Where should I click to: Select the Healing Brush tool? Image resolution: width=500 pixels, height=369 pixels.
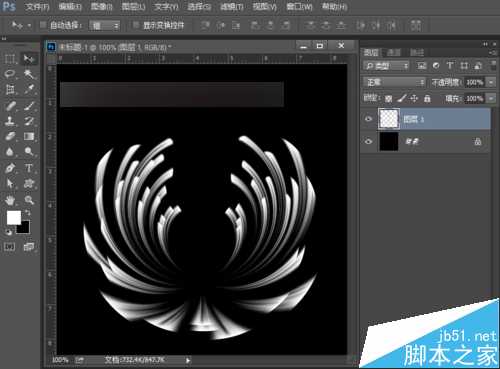(x=10, y=106)
